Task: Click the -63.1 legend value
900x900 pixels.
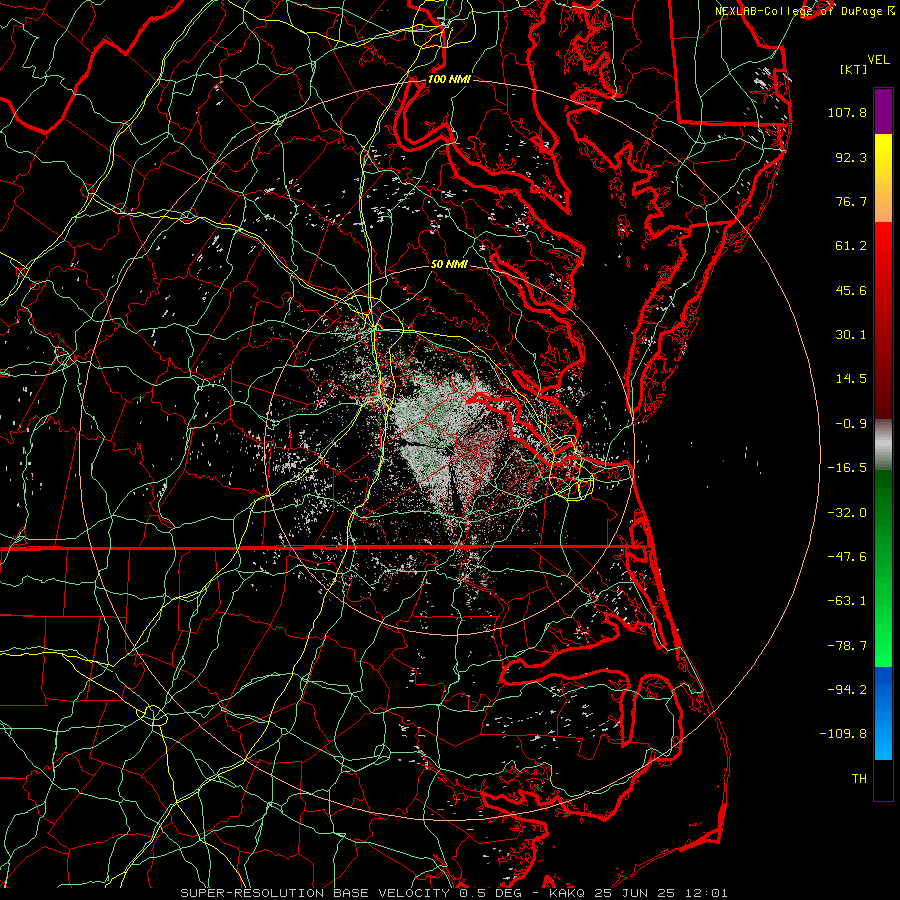Action: (847, 601)
